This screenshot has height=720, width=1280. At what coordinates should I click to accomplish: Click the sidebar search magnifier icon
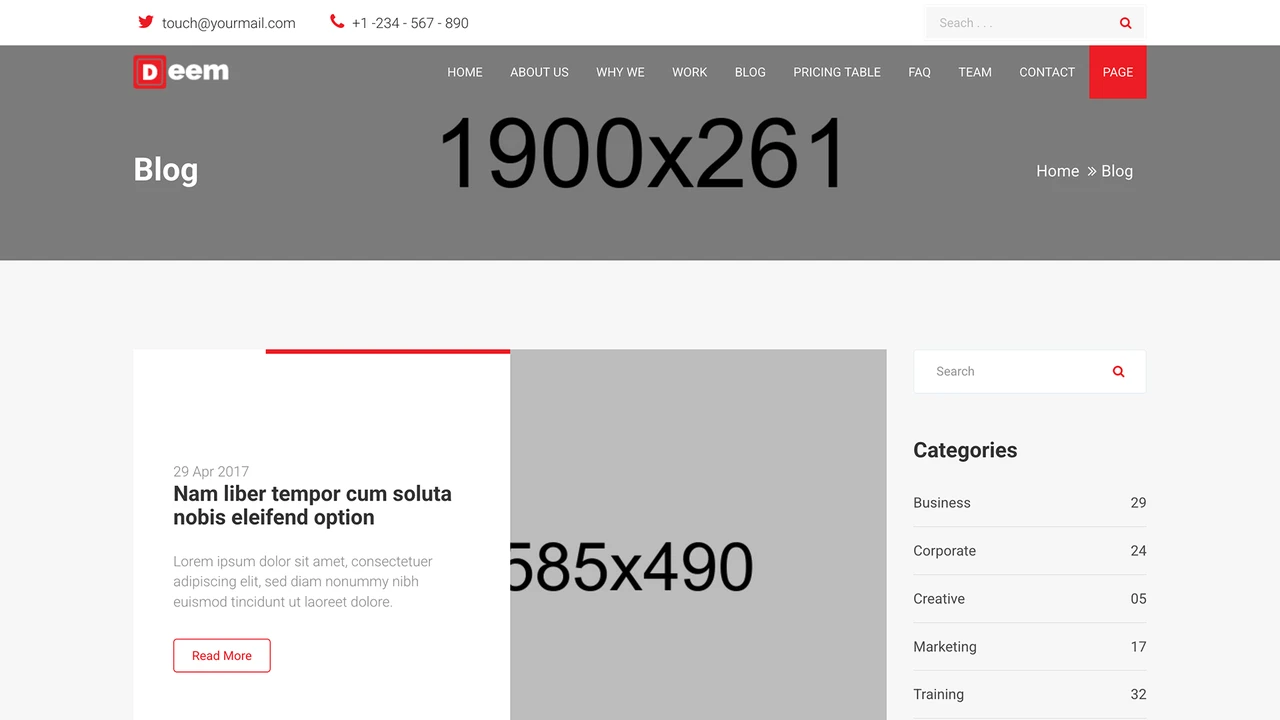coord(1118,371)
